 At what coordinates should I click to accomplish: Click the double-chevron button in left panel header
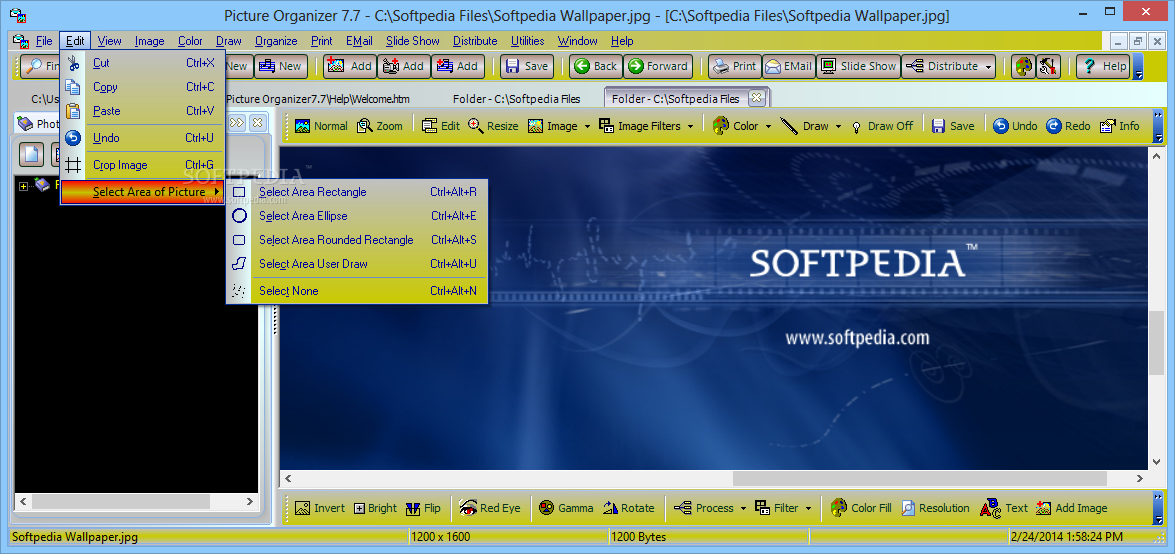click(x=237, y=122)
